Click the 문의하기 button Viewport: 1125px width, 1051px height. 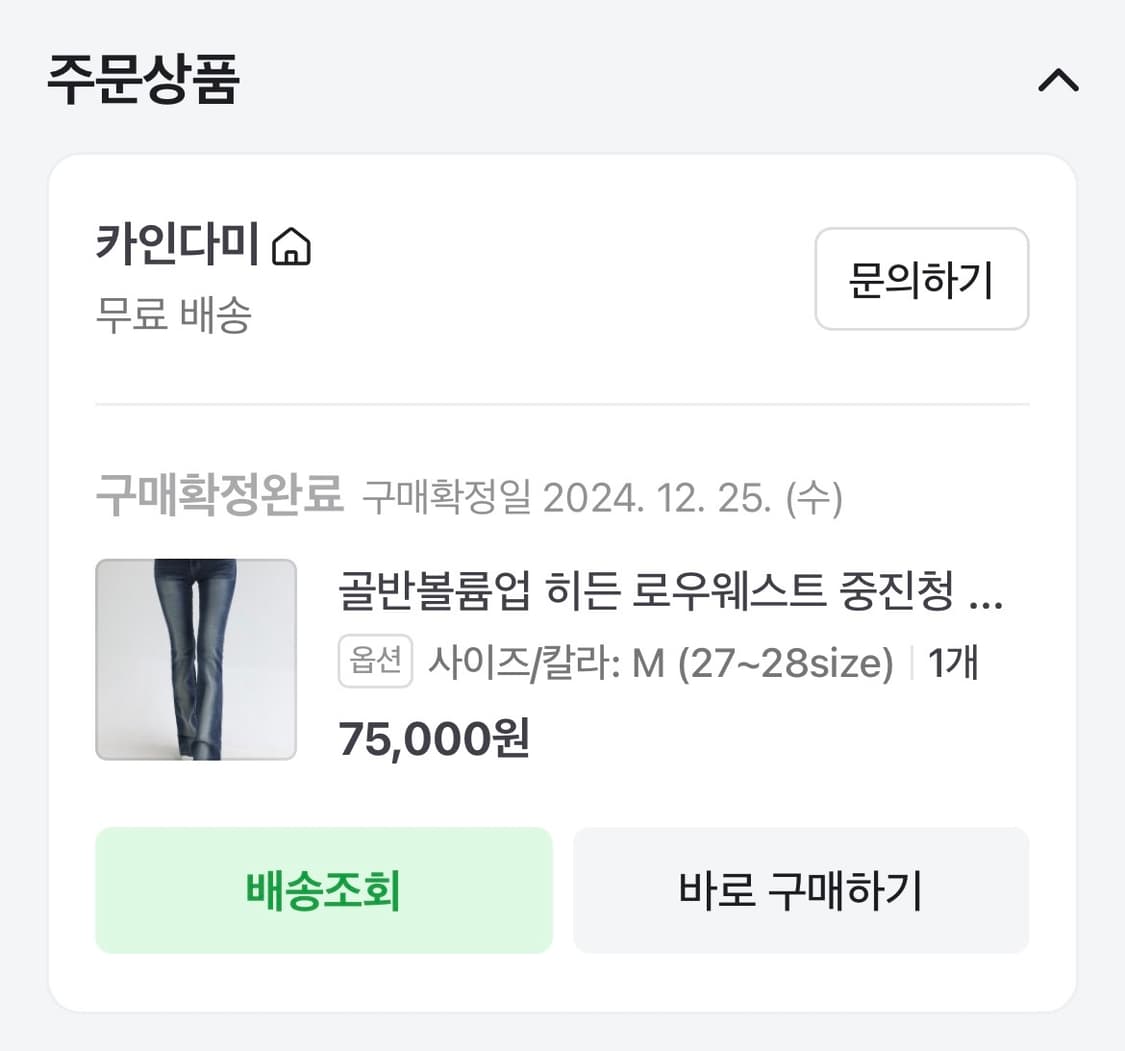click(x=921, y=280)
